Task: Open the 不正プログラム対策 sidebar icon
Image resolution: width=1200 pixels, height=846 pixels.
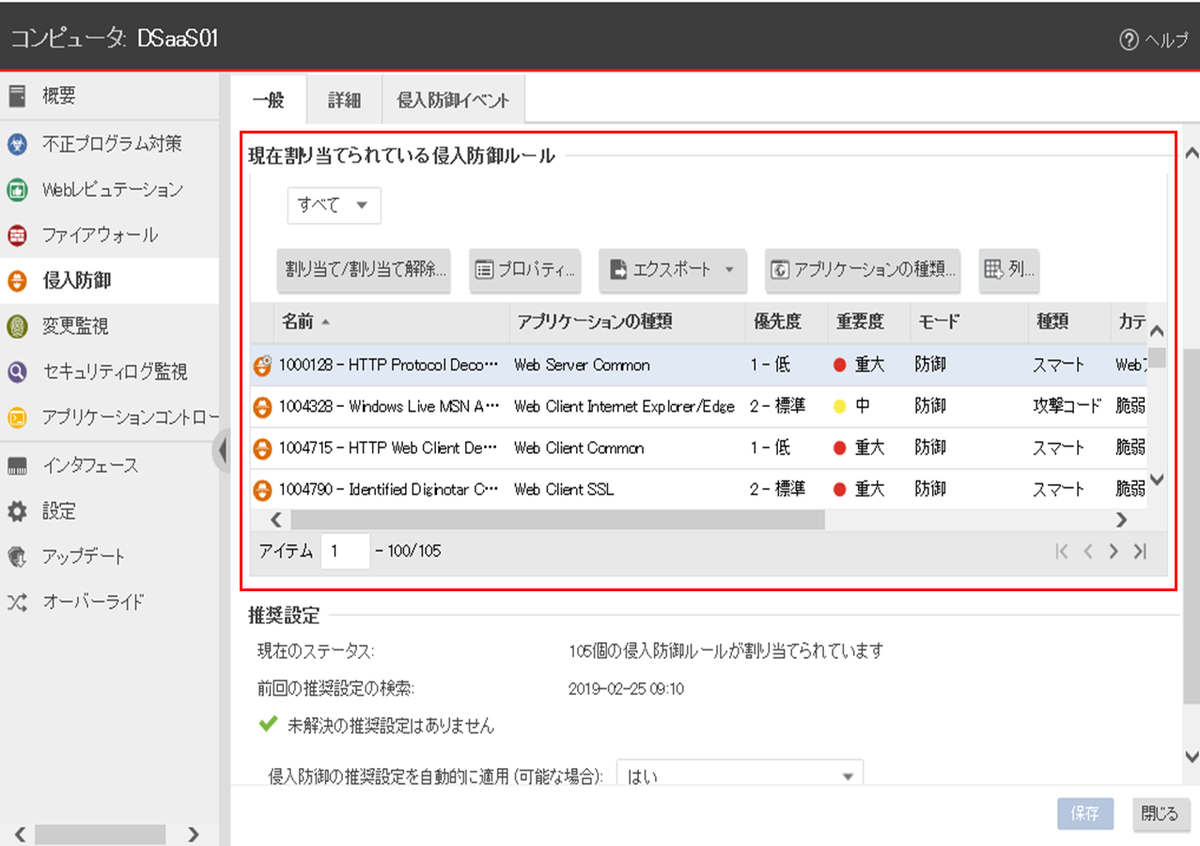Action: click(17, 144)
